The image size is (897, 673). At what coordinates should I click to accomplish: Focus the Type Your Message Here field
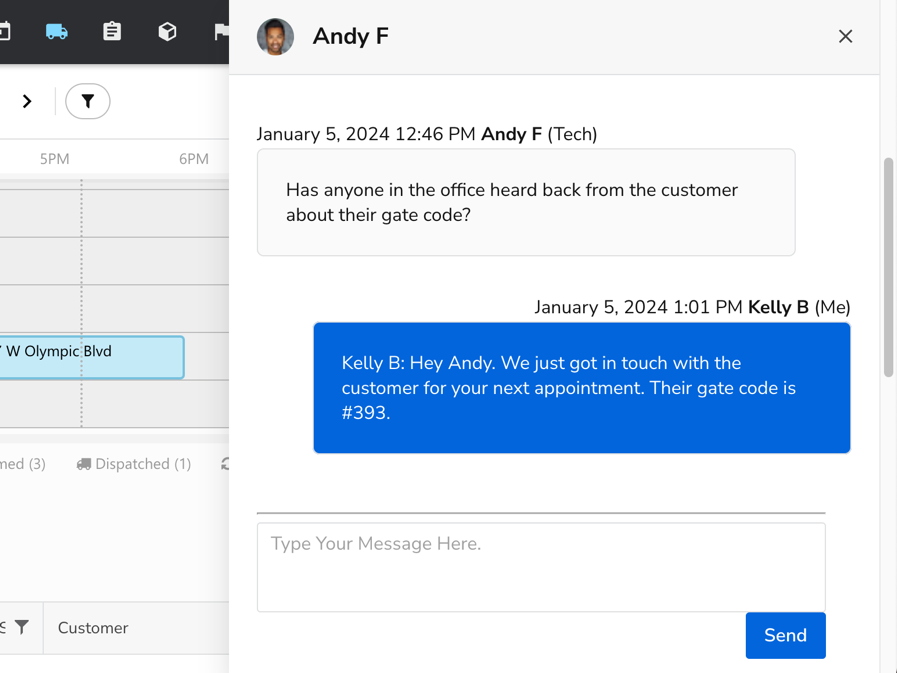(x=540, y=566)
